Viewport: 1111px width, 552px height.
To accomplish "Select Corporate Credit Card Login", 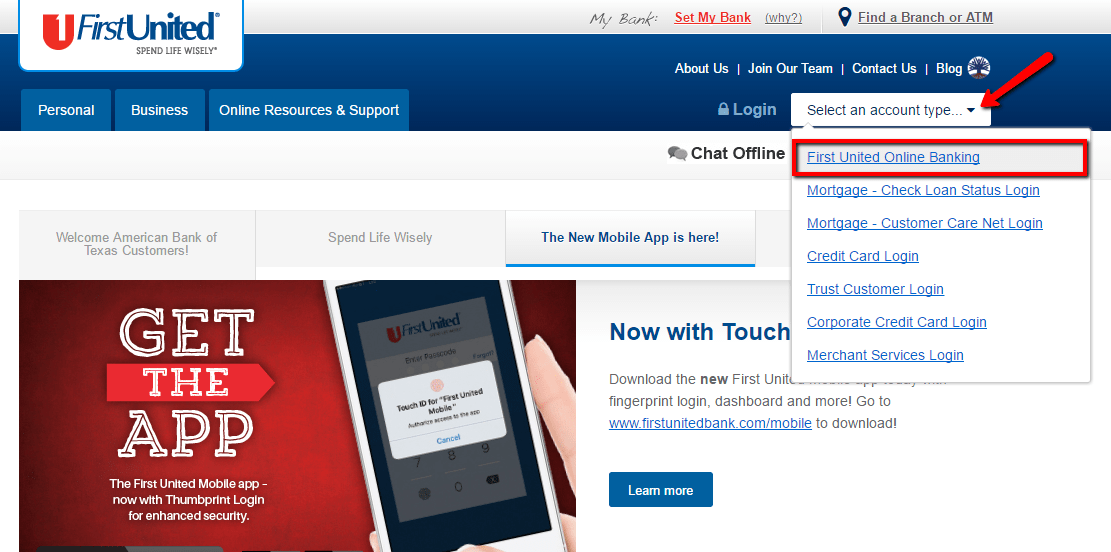I will (896, 322).
